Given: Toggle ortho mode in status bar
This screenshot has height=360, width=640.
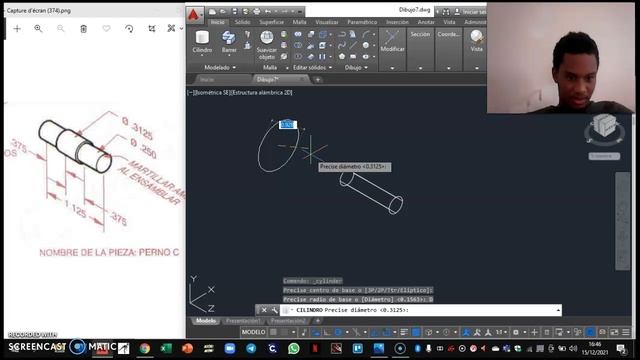Looking at the screenshot, I should click(x=327, y=332).
